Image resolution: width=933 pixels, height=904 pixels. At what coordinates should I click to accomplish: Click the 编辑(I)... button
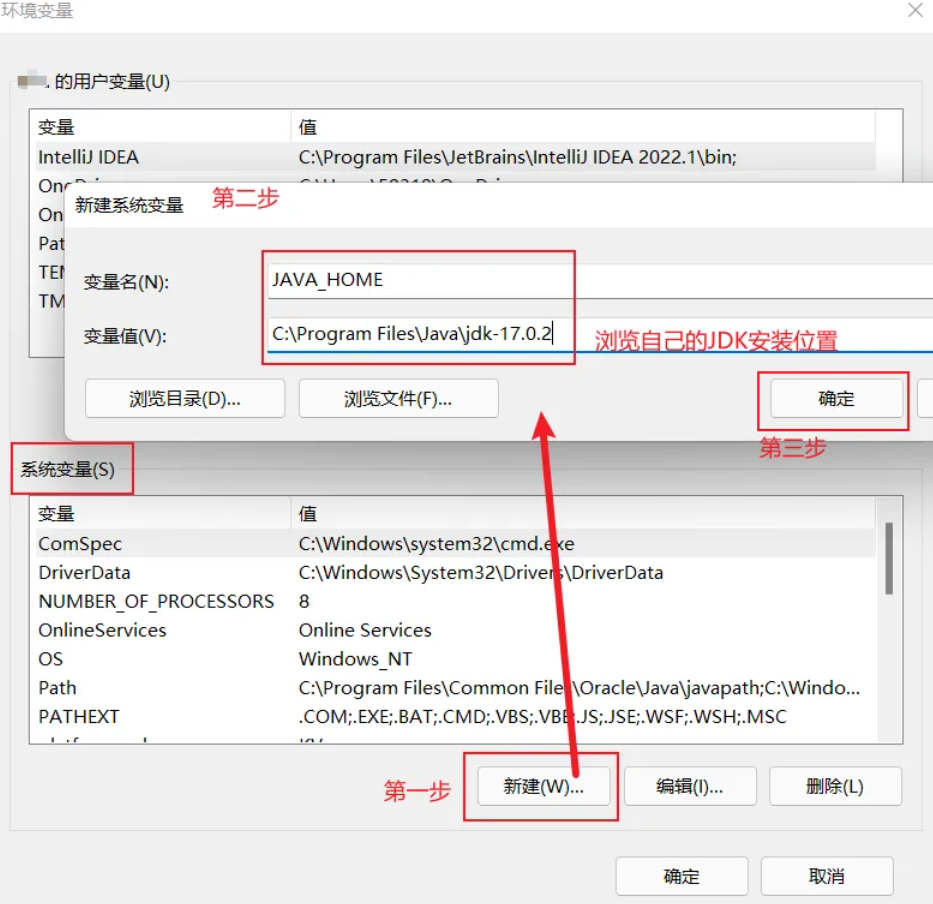pyautogui.click(x=689, y=787)
